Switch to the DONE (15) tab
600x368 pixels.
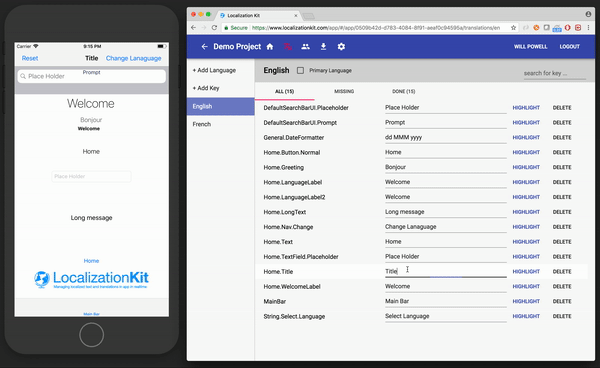[403, 91]
